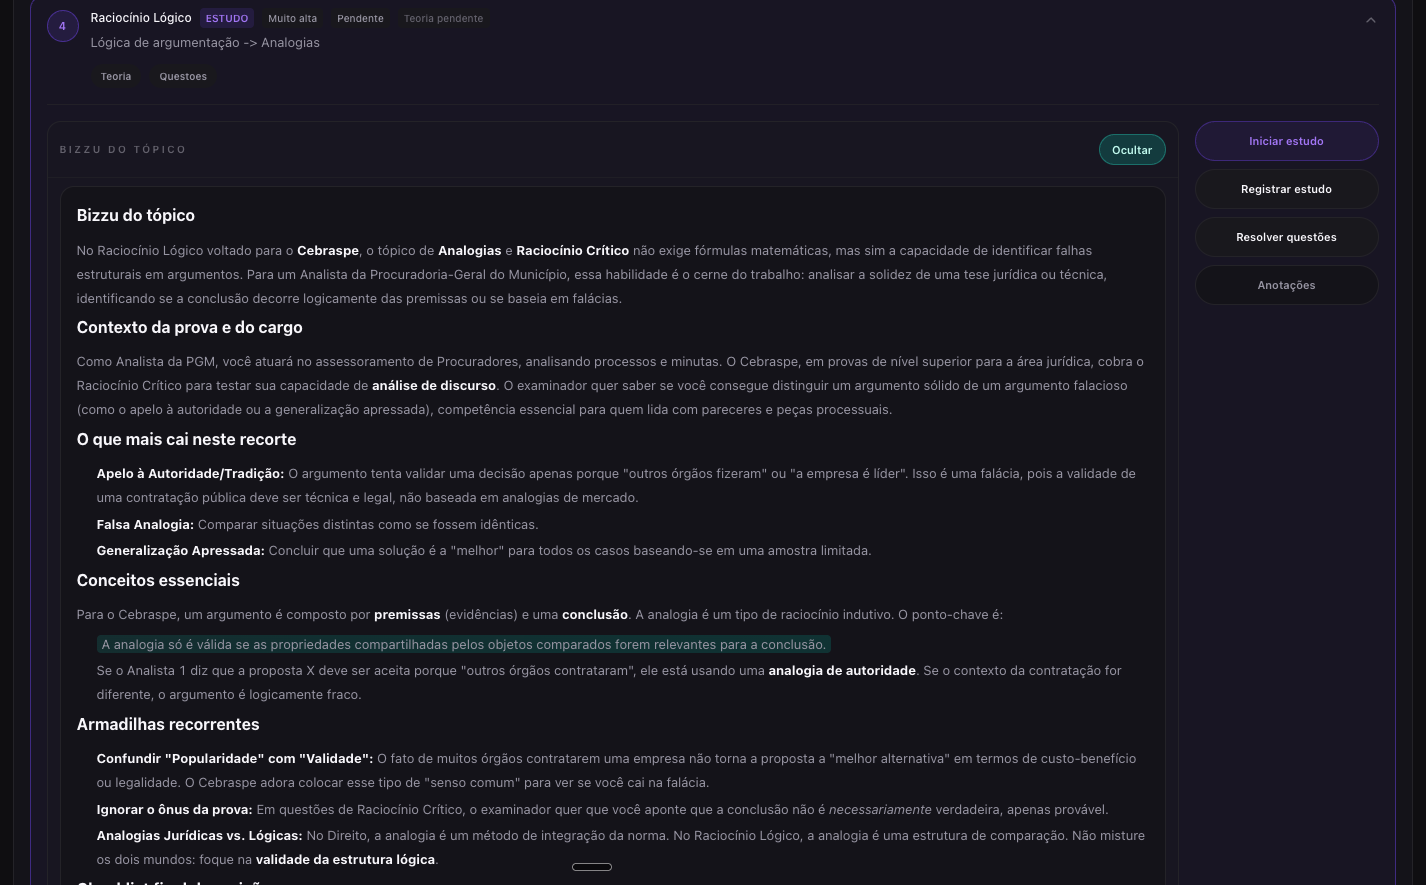Expand the "Conceitos essenciais" heading
Image resolution: width=1426 pixels, height=885 pixels.
pyautogui.click(x=158, y=580)
